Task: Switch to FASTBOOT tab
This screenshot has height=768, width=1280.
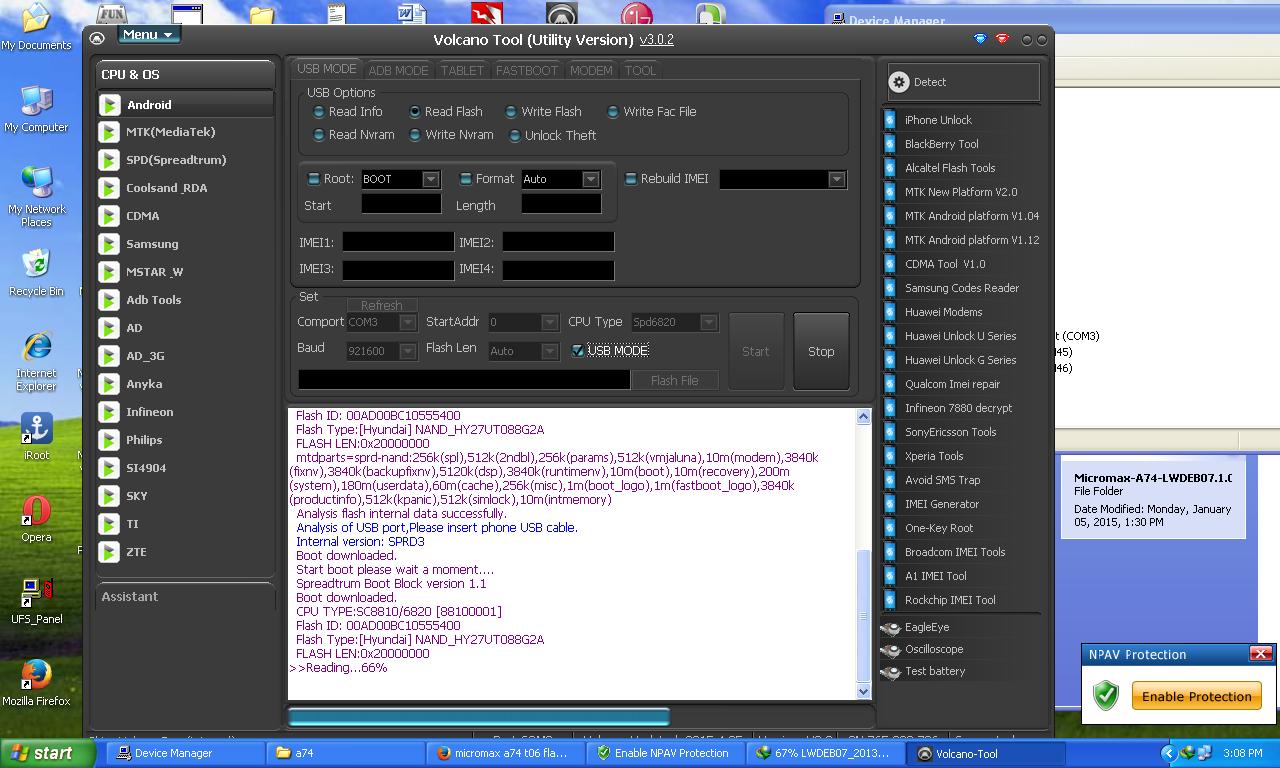Action: [527, 70]
